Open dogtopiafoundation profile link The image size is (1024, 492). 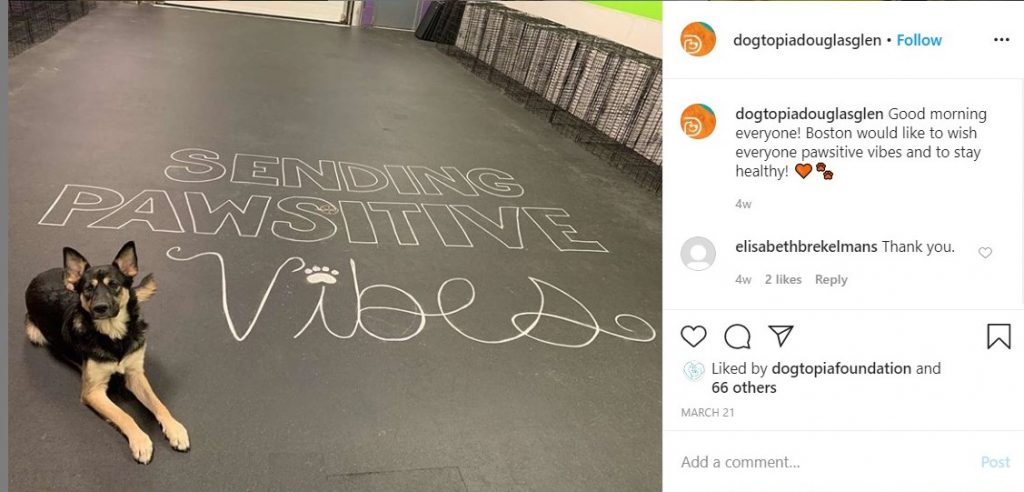coord(841,369)
